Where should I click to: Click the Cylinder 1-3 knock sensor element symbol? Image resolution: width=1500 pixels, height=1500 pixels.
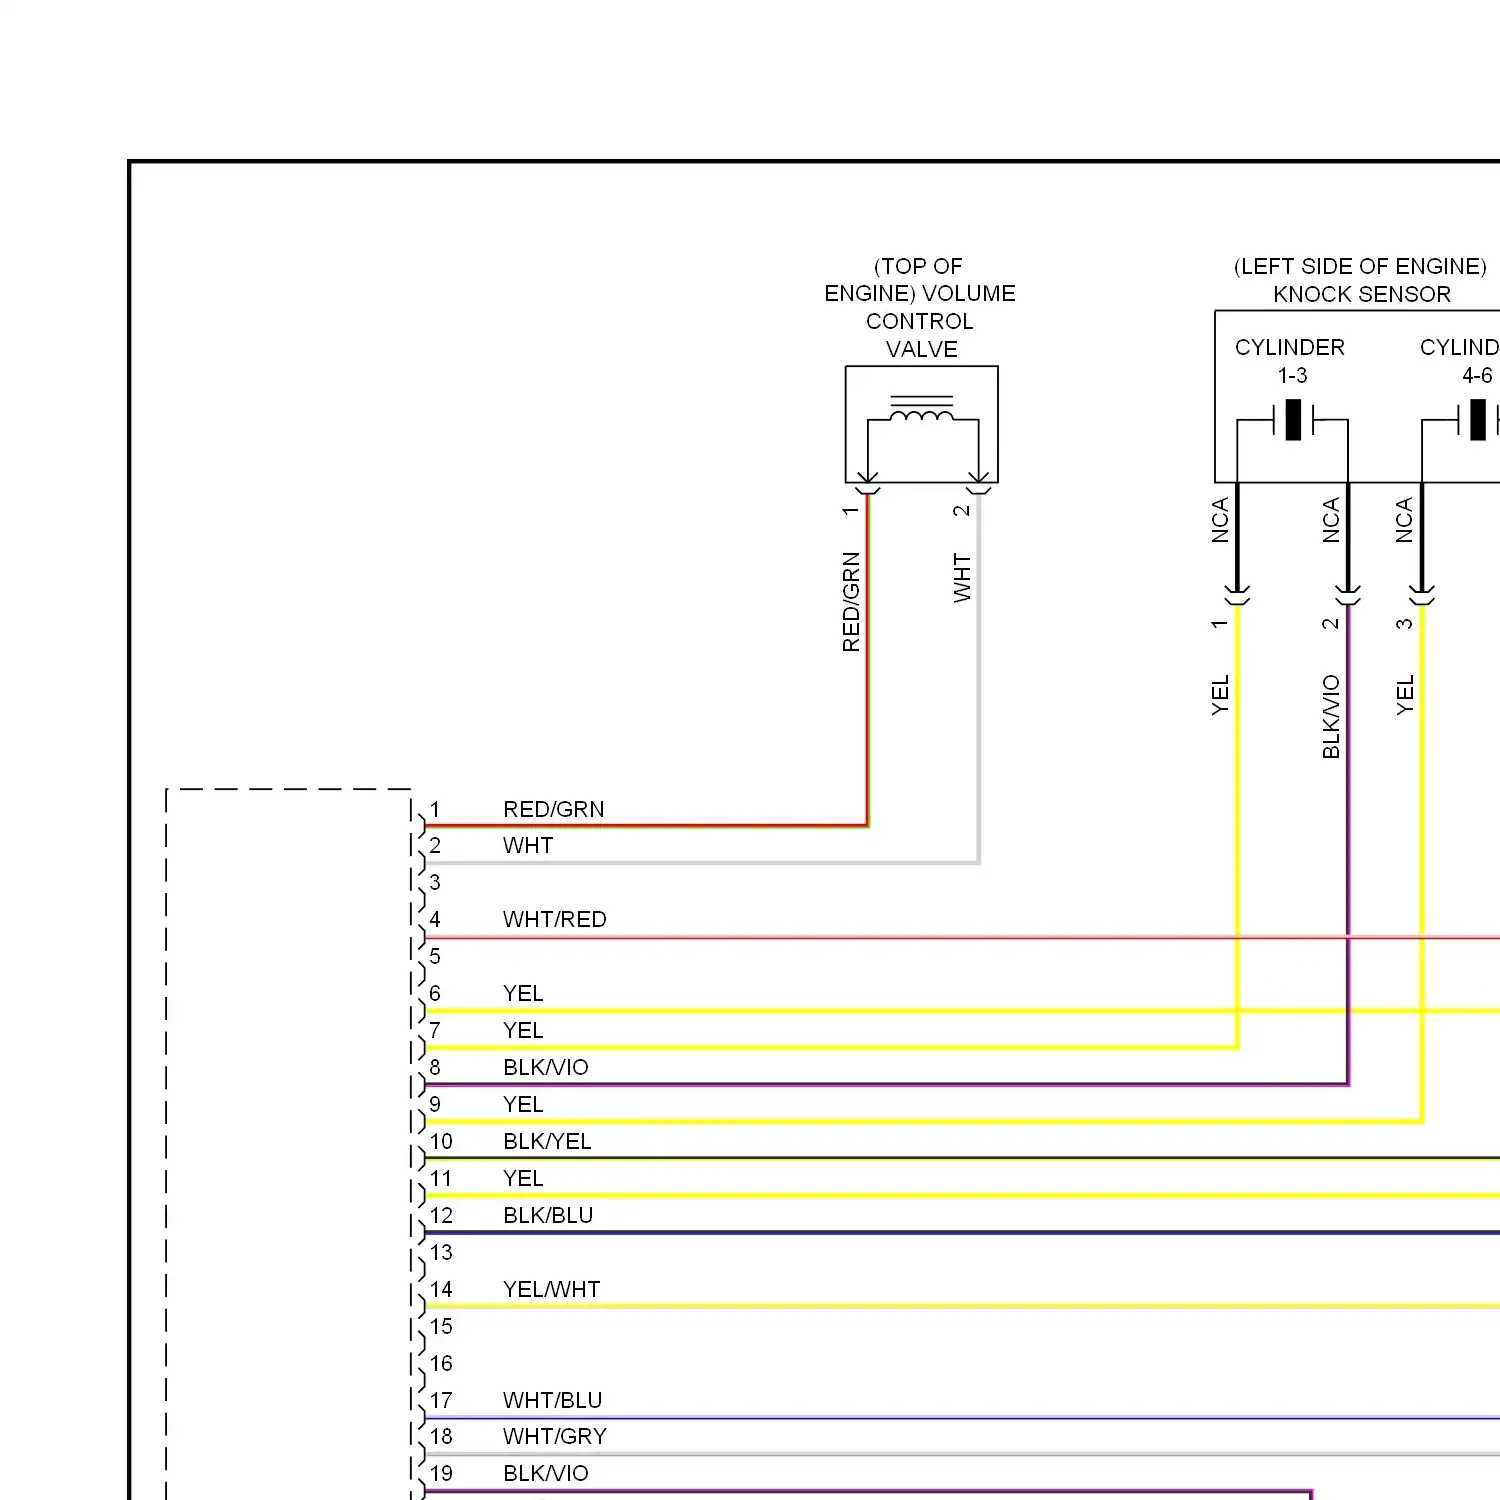(1293, 420)
